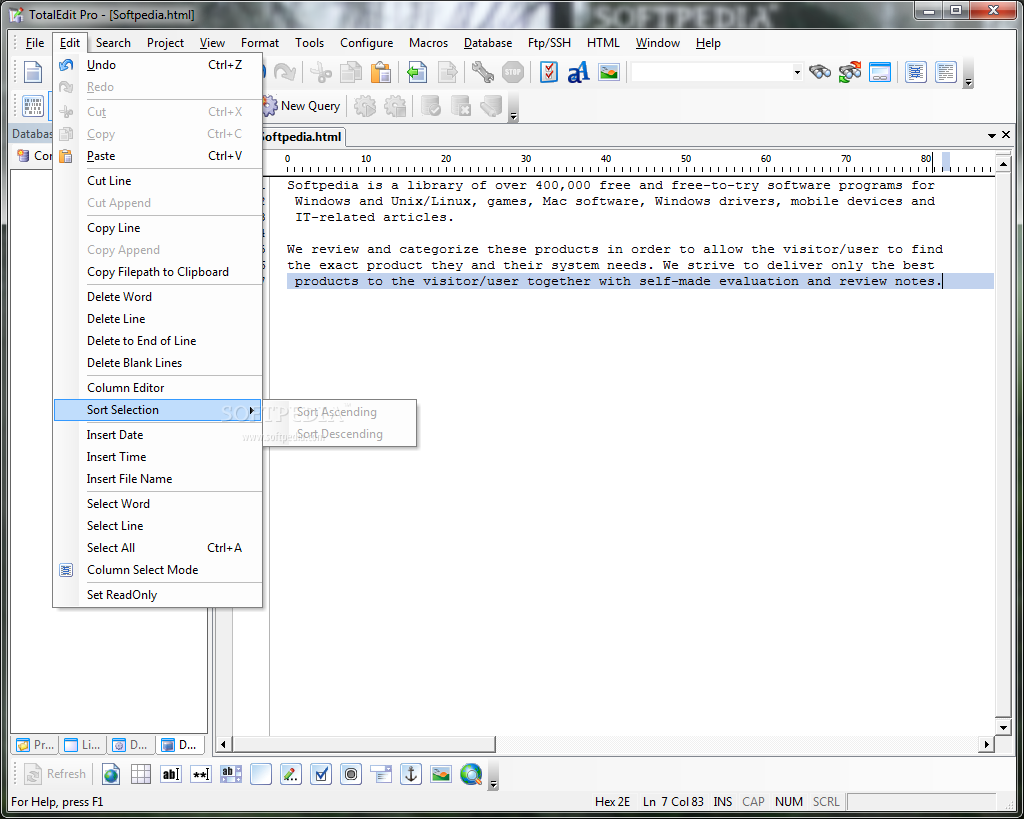Click the Refresh button in bottom toolbar
Screen dimensions: 1024x819
point(55,774)
